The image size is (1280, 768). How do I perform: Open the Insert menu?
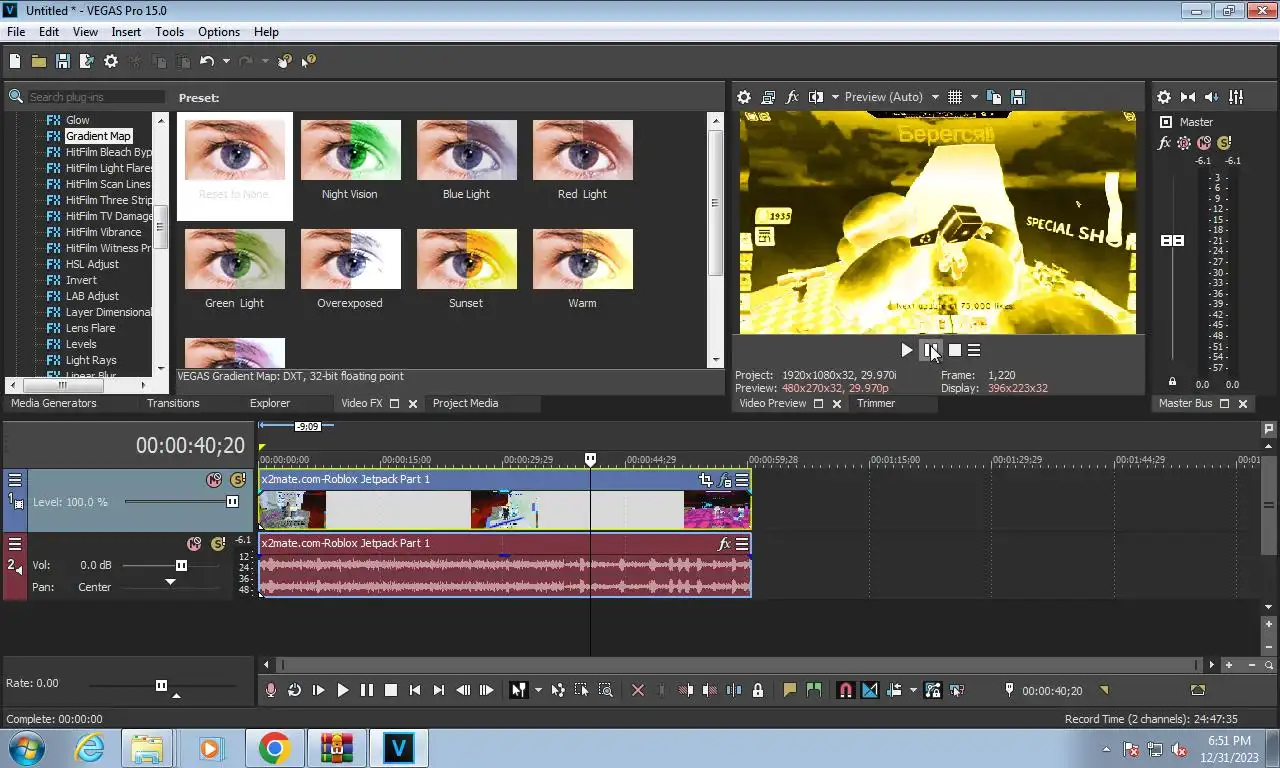click(x=126, y=32)
